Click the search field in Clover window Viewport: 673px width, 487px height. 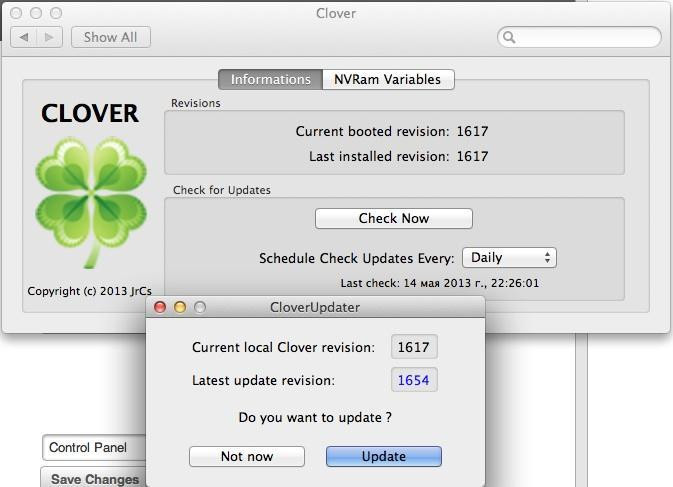(579, 37)
